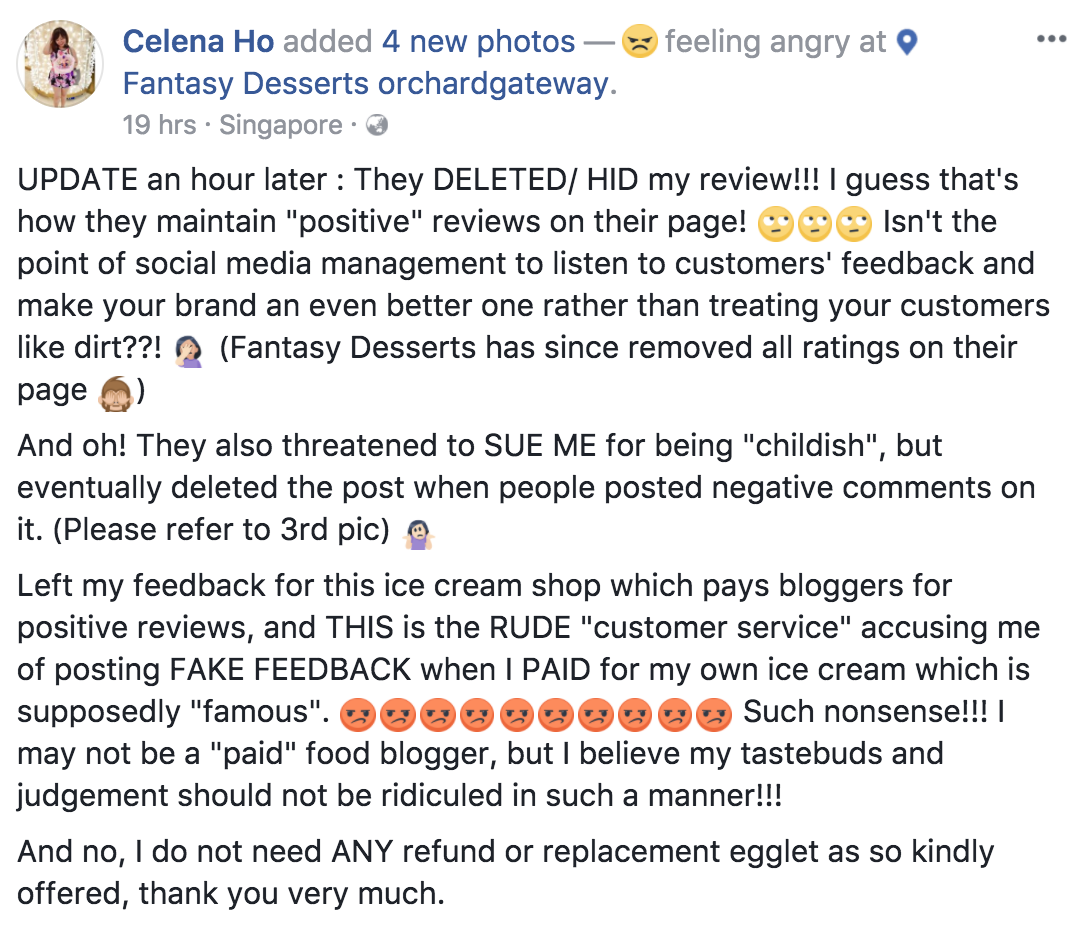Click the location pin icon

907,42
